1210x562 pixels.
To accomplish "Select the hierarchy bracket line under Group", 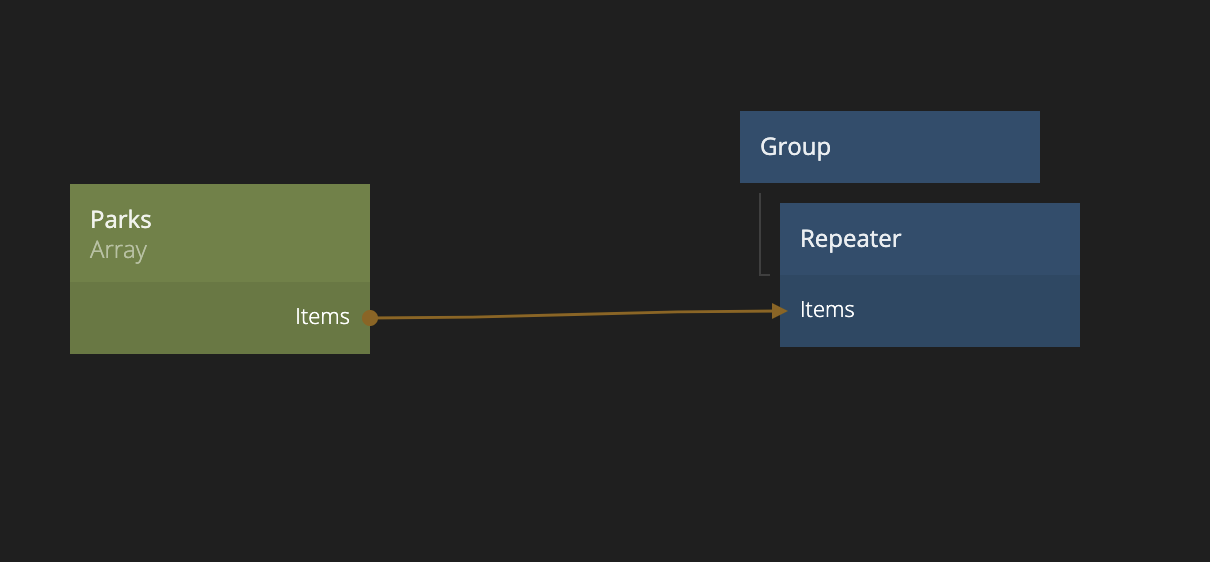I will coord(761,235).
